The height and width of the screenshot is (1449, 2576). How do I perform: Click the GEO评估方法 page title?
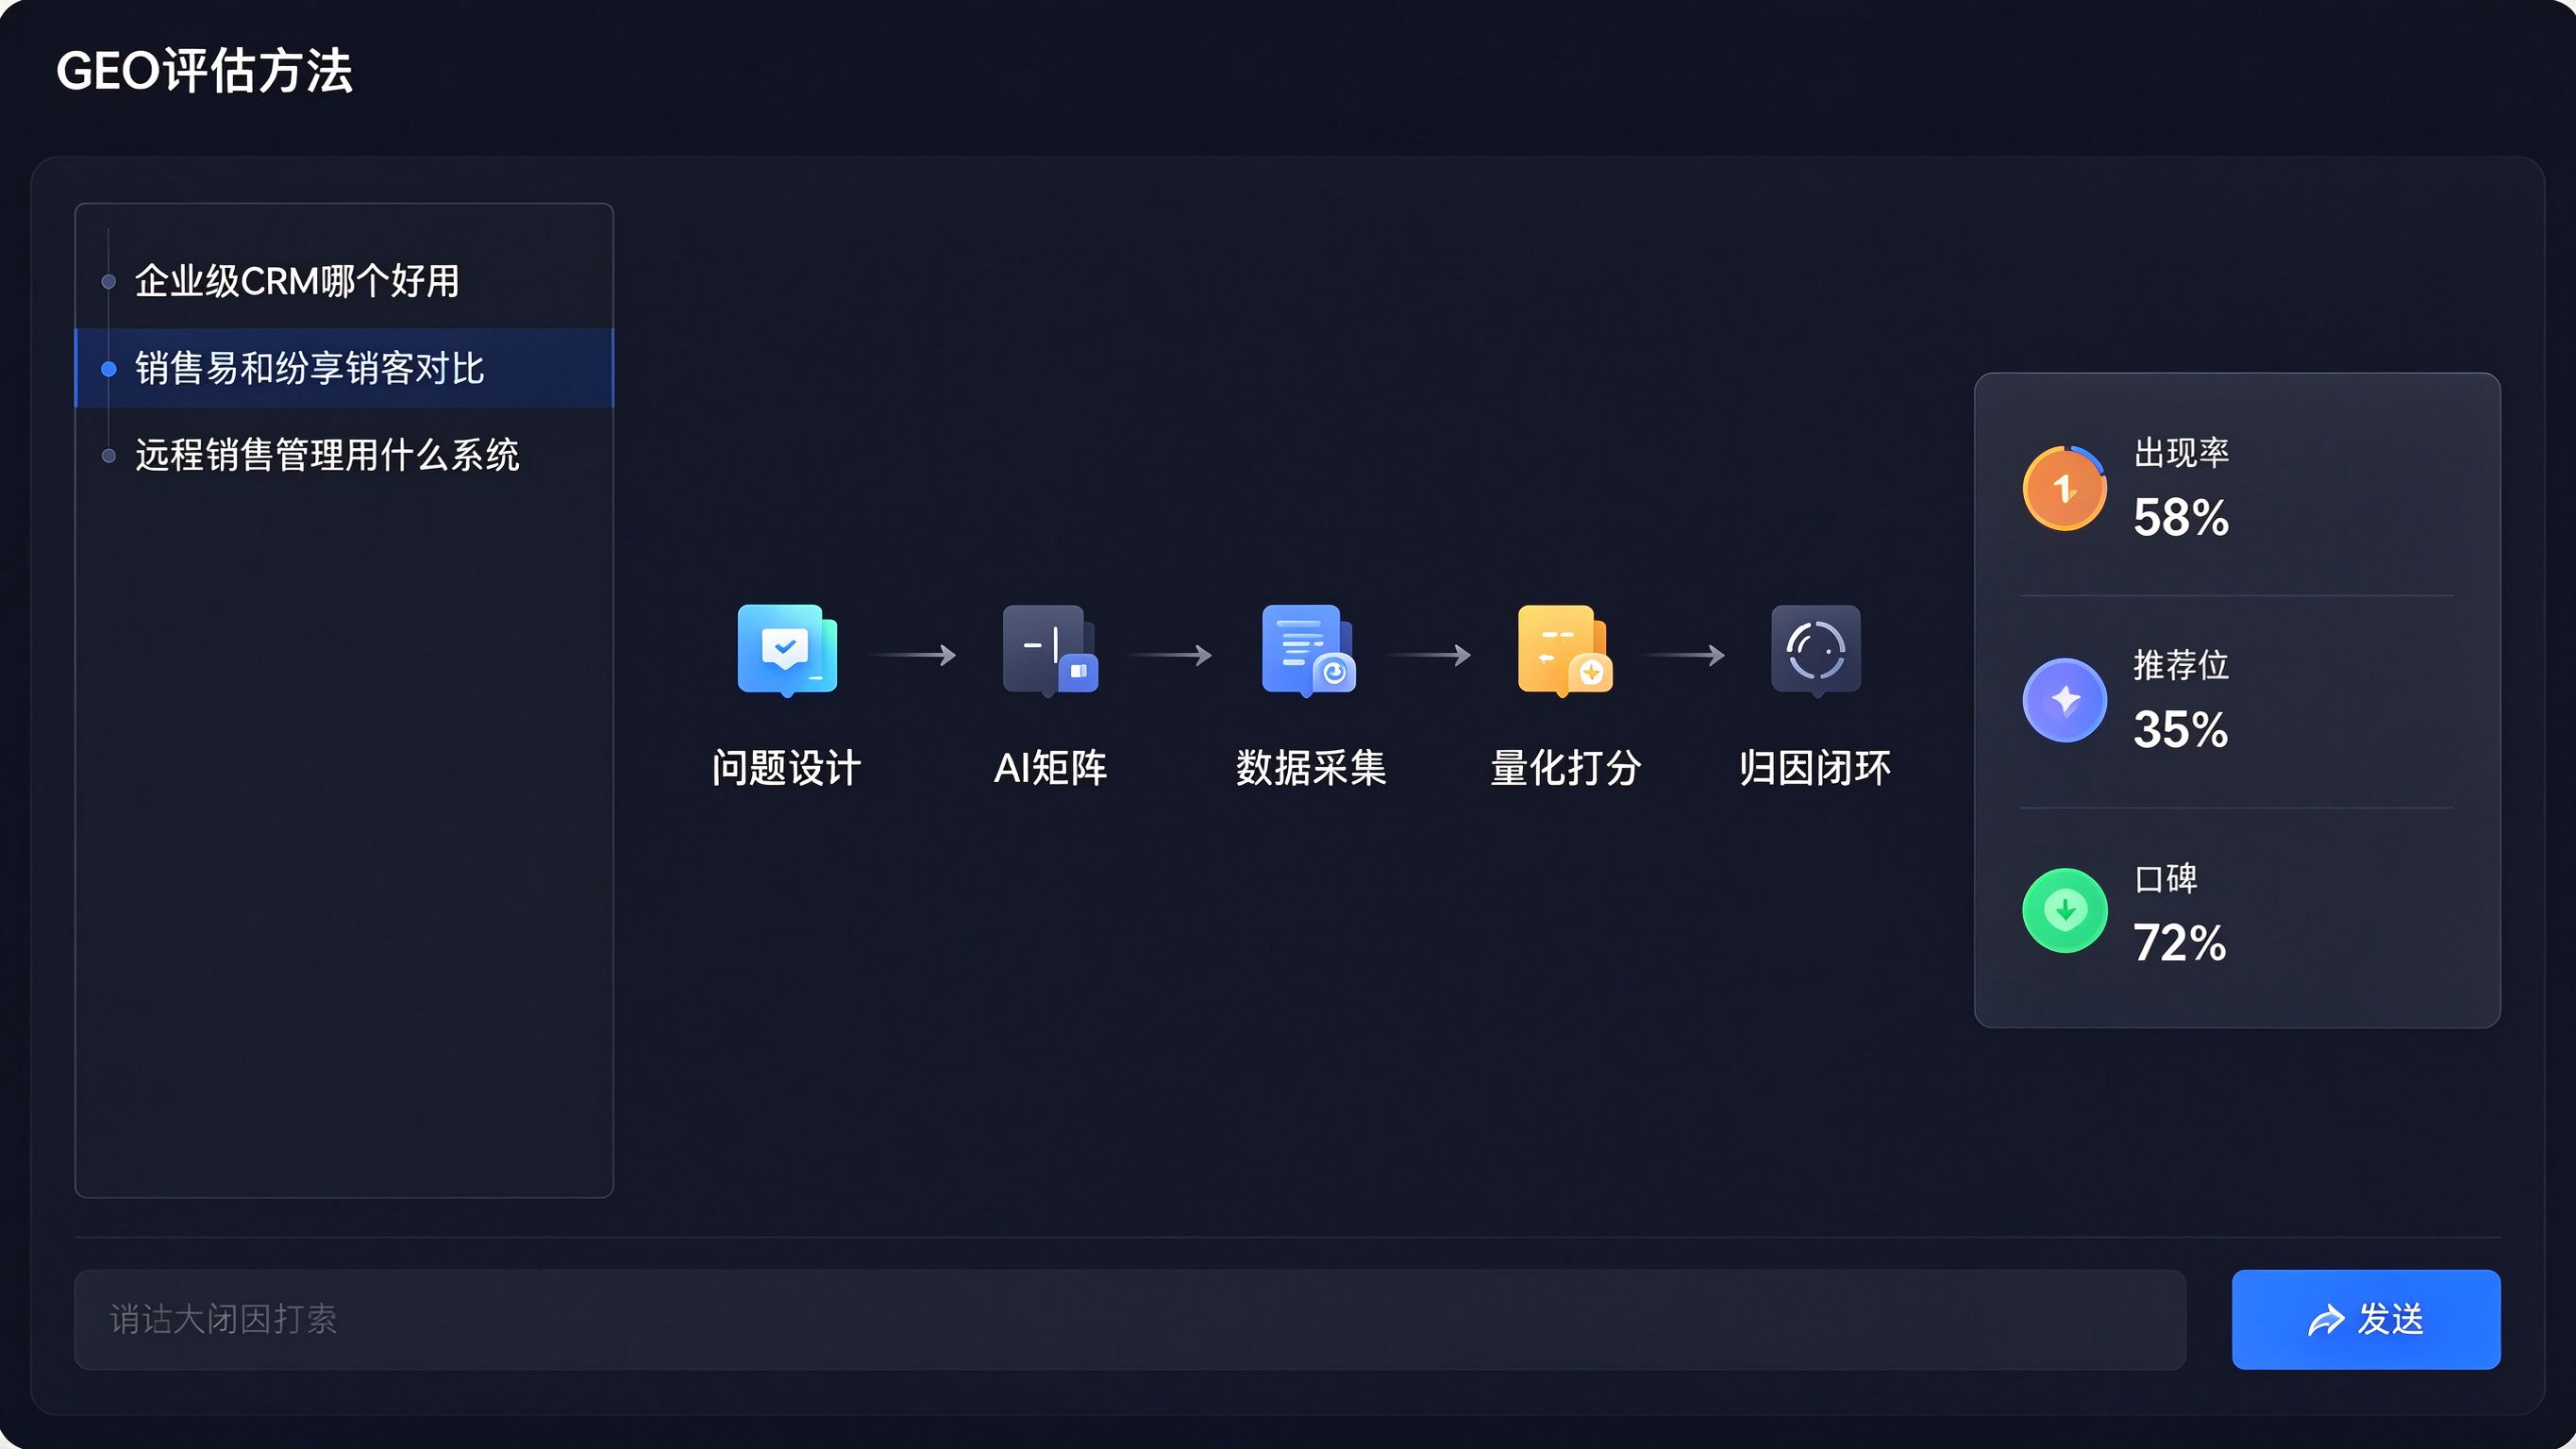(204, 71)
